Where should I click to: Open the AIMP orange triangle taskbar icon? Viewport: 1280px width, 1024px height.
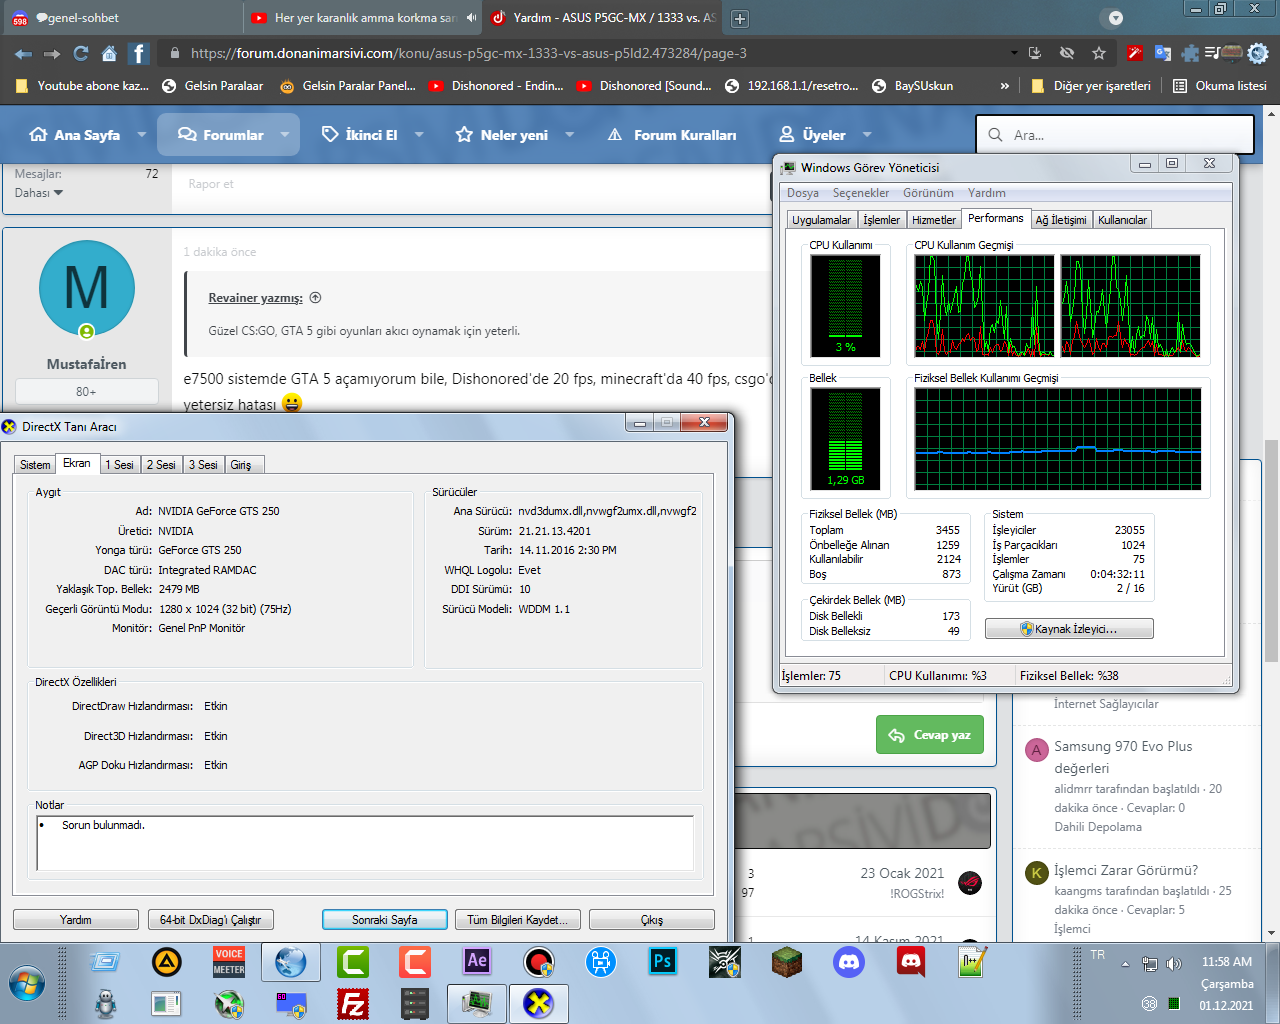pyautogui.click(x=167, y=962)
